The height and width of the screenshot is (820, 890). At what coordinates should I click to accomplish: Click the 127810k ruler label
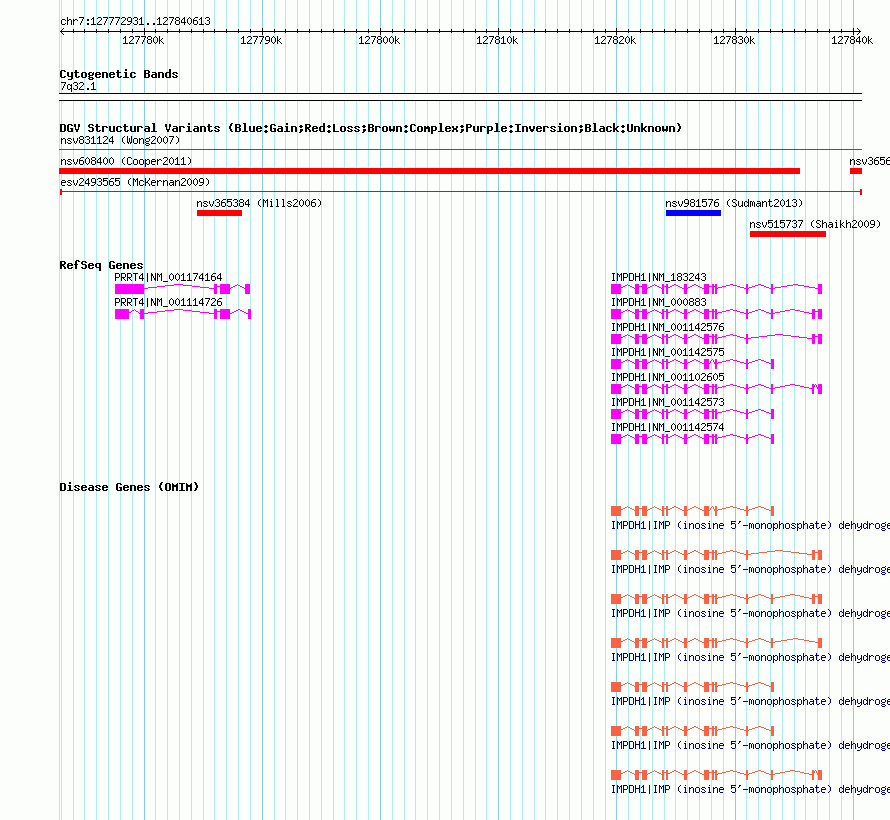tap(497, 40)
